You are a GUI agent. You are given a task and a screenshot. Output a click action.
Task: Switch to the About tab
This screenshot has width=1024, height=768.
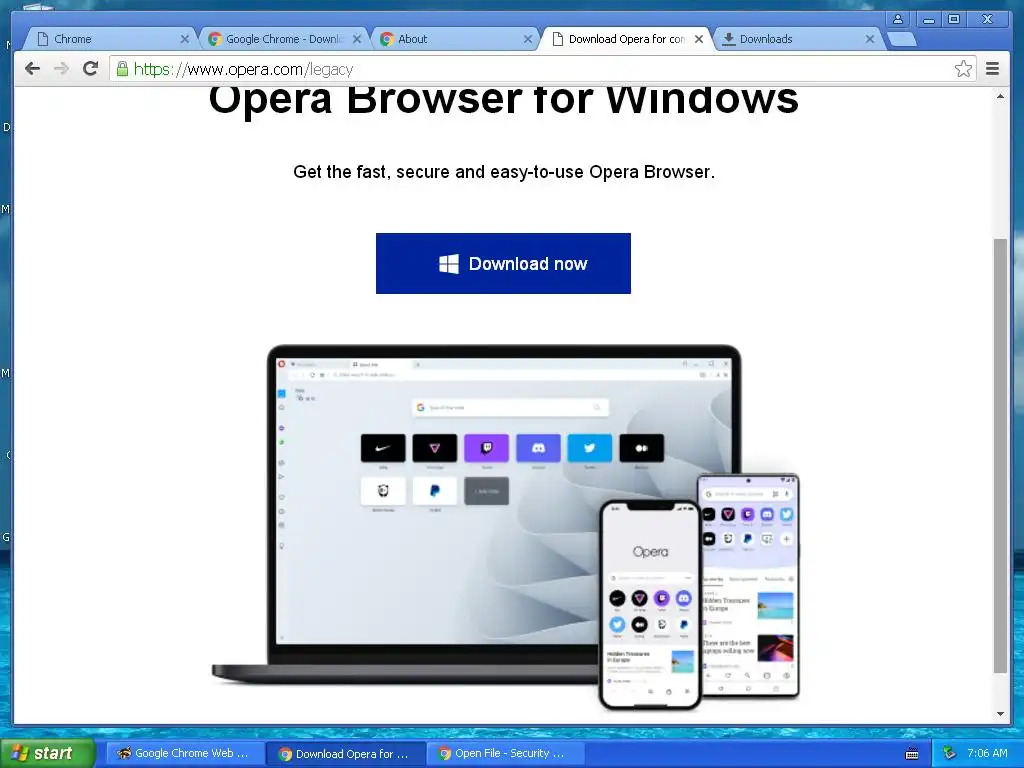[454, 39]
